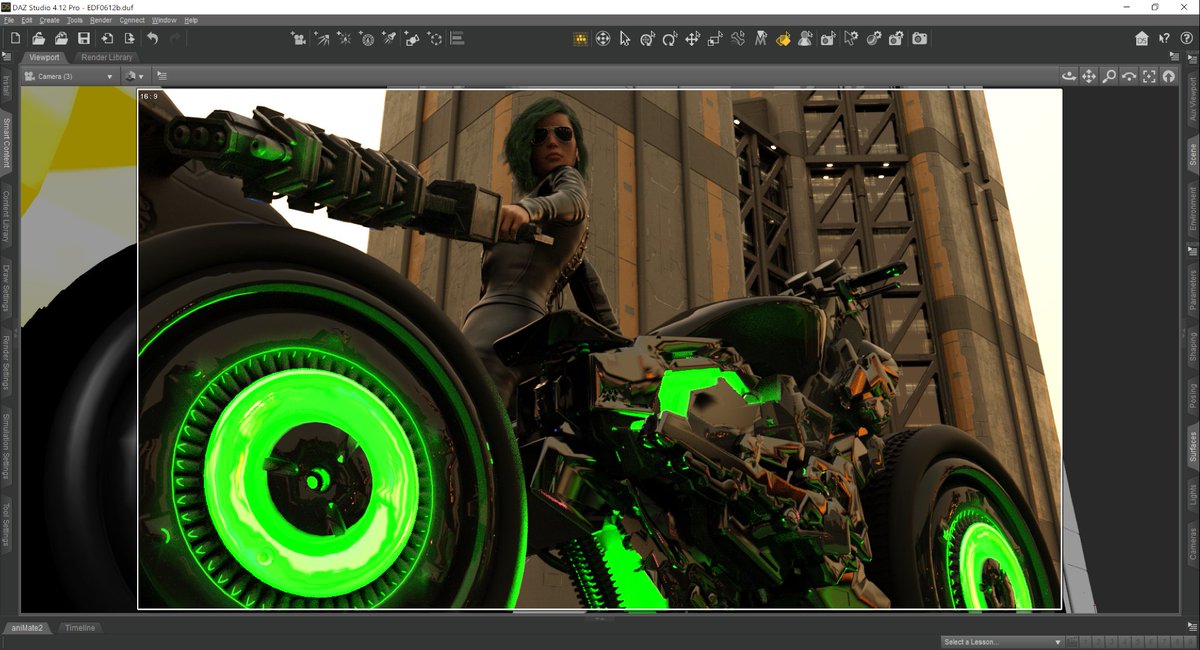Open the Select a Lesson dropdown
Image resolution: width=1200 pixels, height=650 pixels.
(1002, 642)
